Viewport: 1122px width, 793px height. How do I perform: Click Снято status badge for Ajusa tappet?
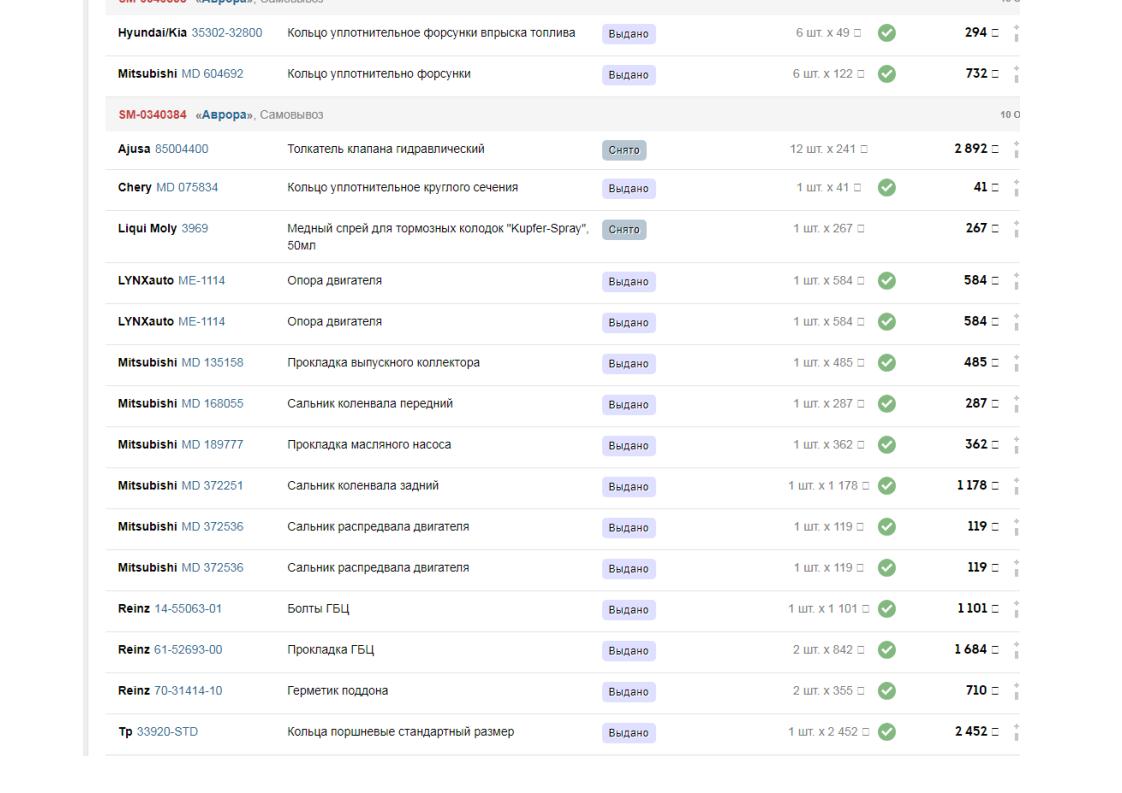[625, 150]
